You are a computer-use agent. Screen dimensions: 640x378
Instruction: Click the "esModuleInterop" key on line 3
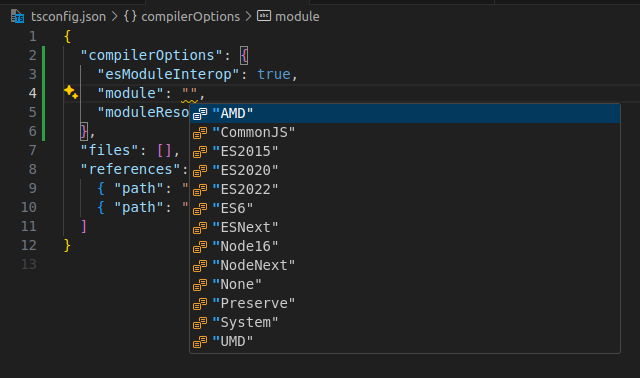(x=168, y=74)
